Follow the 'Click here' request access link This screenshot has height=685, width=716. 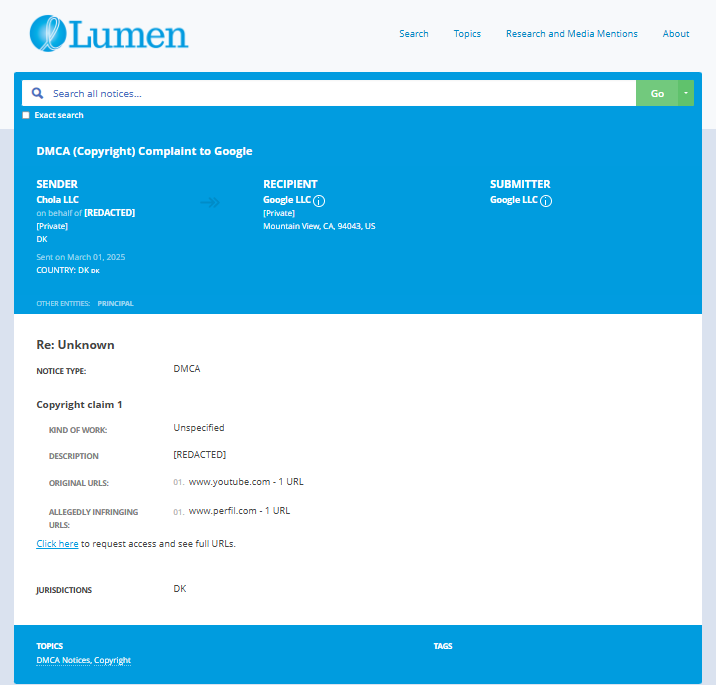(x=57, y=543)
